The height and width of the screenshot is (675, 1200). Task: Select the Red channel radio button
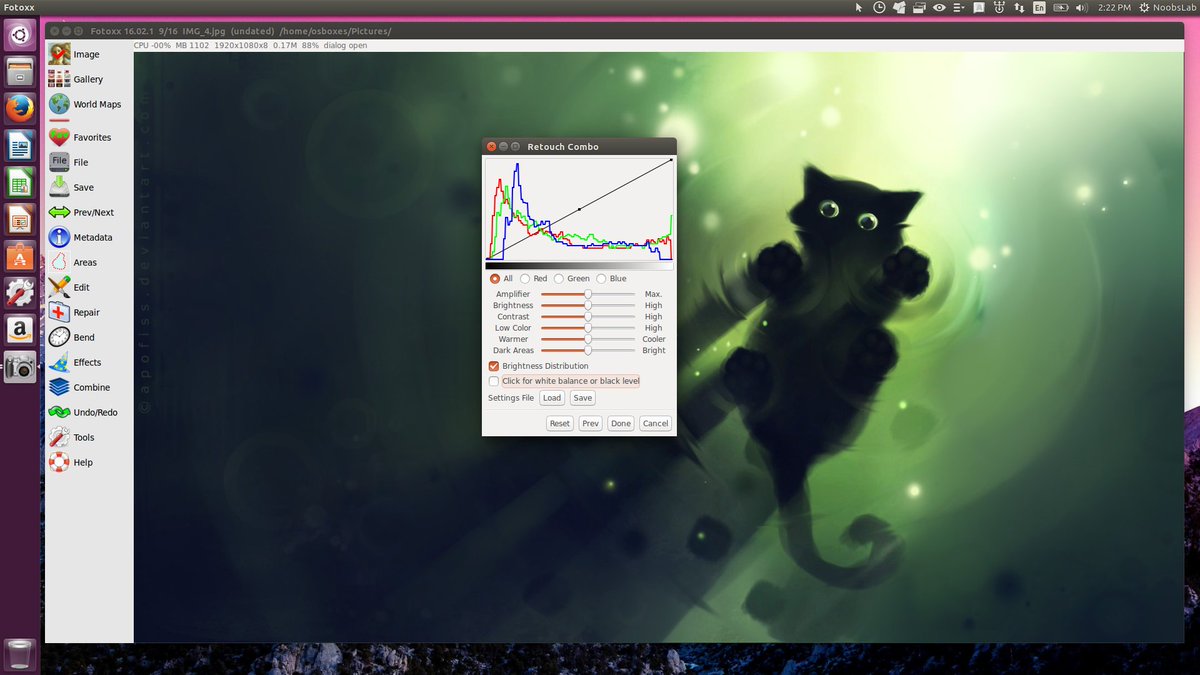tap(525, 279)
